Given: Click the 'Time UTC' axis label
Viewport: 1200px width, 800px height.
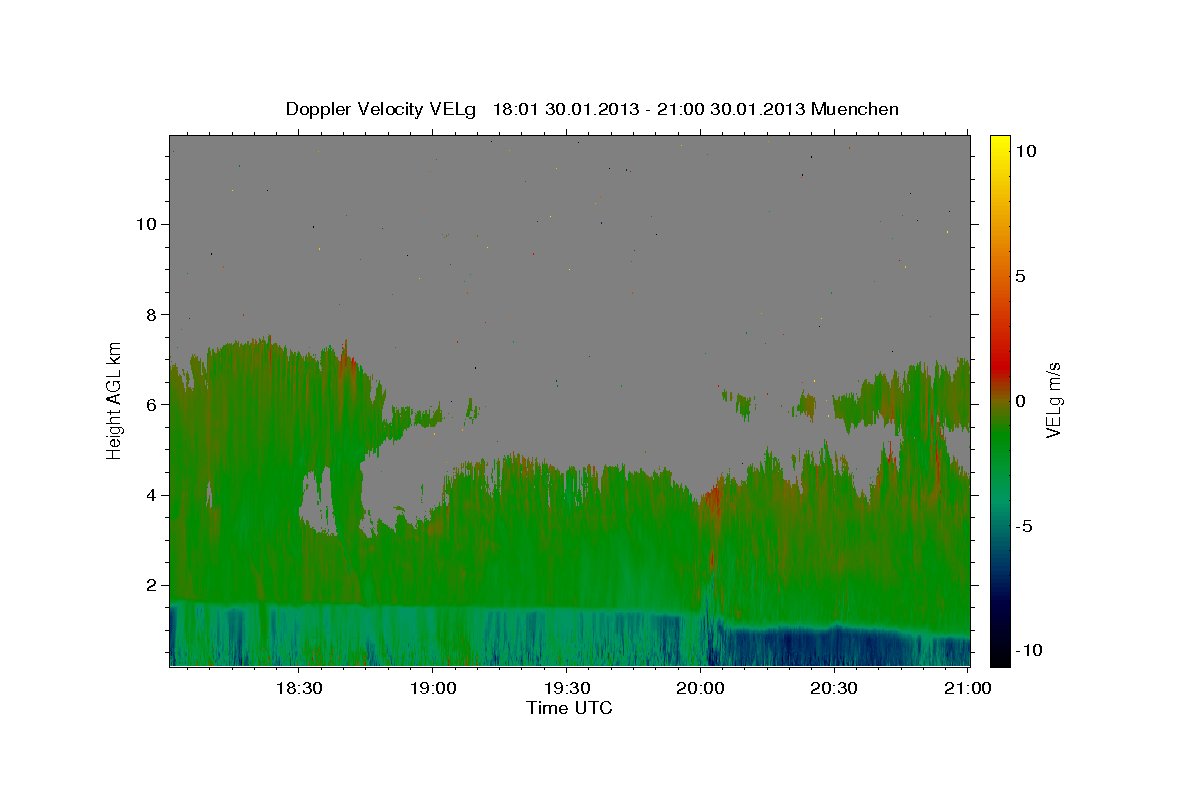Looking at the screenshot, I should 569,708.
